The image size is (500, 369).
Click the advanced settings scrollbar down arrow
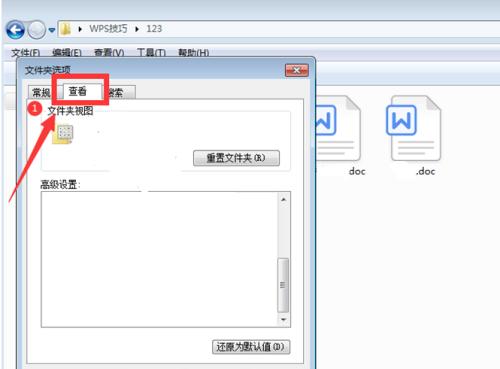283,319
